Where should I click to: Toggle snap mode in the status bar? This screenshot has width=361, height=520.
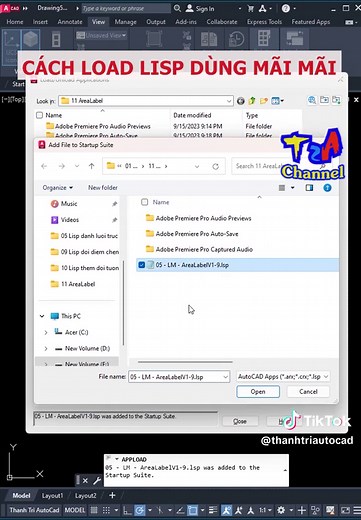[106, 510]
